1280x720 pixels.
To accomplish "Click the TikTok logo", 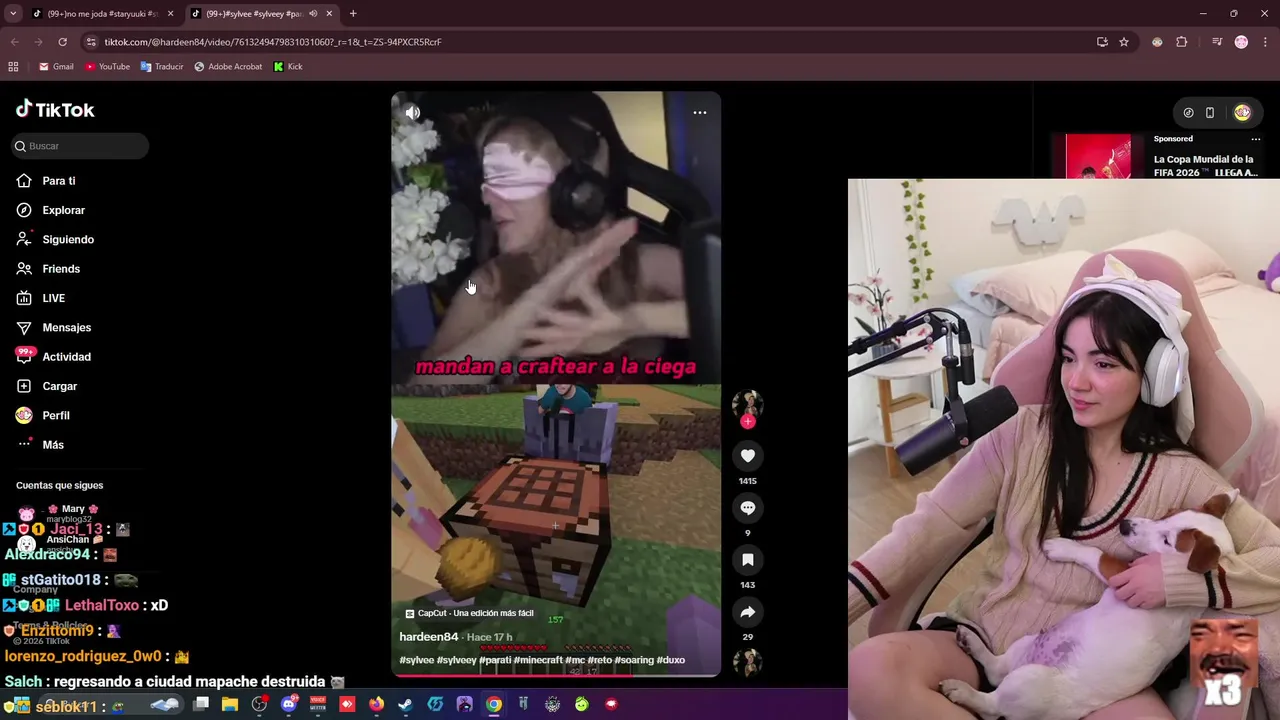I will point(55,109).
